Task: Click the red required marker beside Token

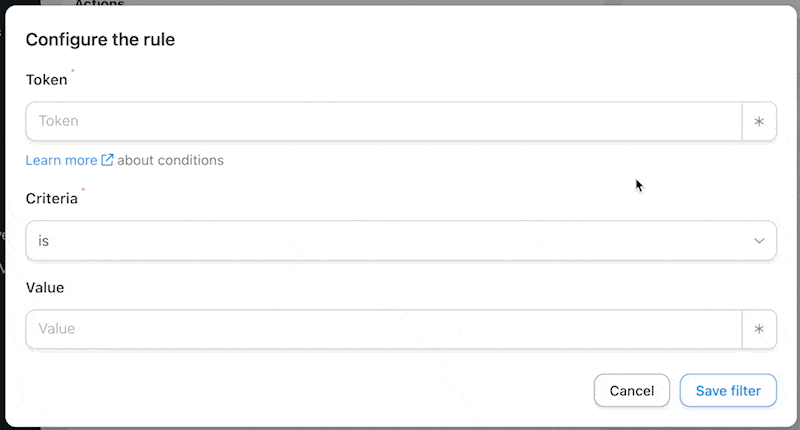Action: point(73,71)
